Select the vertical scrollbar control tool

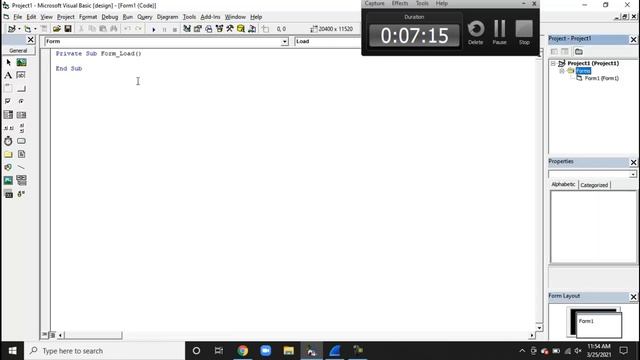point(21,128)
